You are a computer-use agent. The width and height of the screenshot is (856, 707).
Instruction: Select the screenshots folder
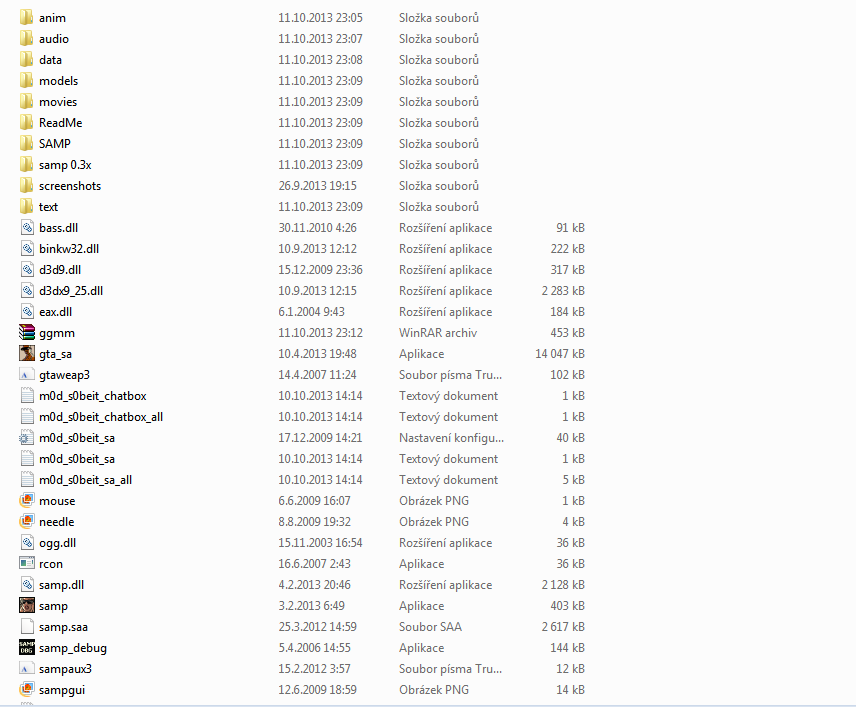point(70,186)
